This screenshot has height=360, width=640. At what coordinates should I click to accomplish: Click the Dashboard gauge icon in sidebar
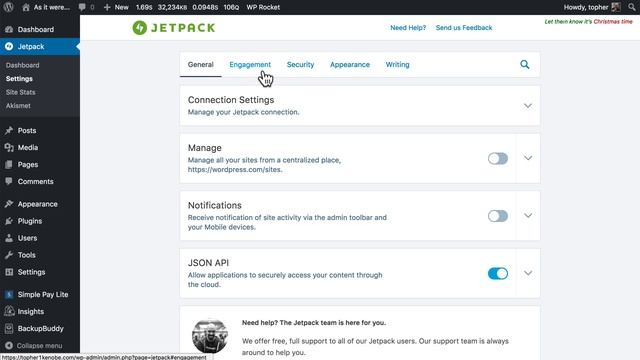coord(9,29)
